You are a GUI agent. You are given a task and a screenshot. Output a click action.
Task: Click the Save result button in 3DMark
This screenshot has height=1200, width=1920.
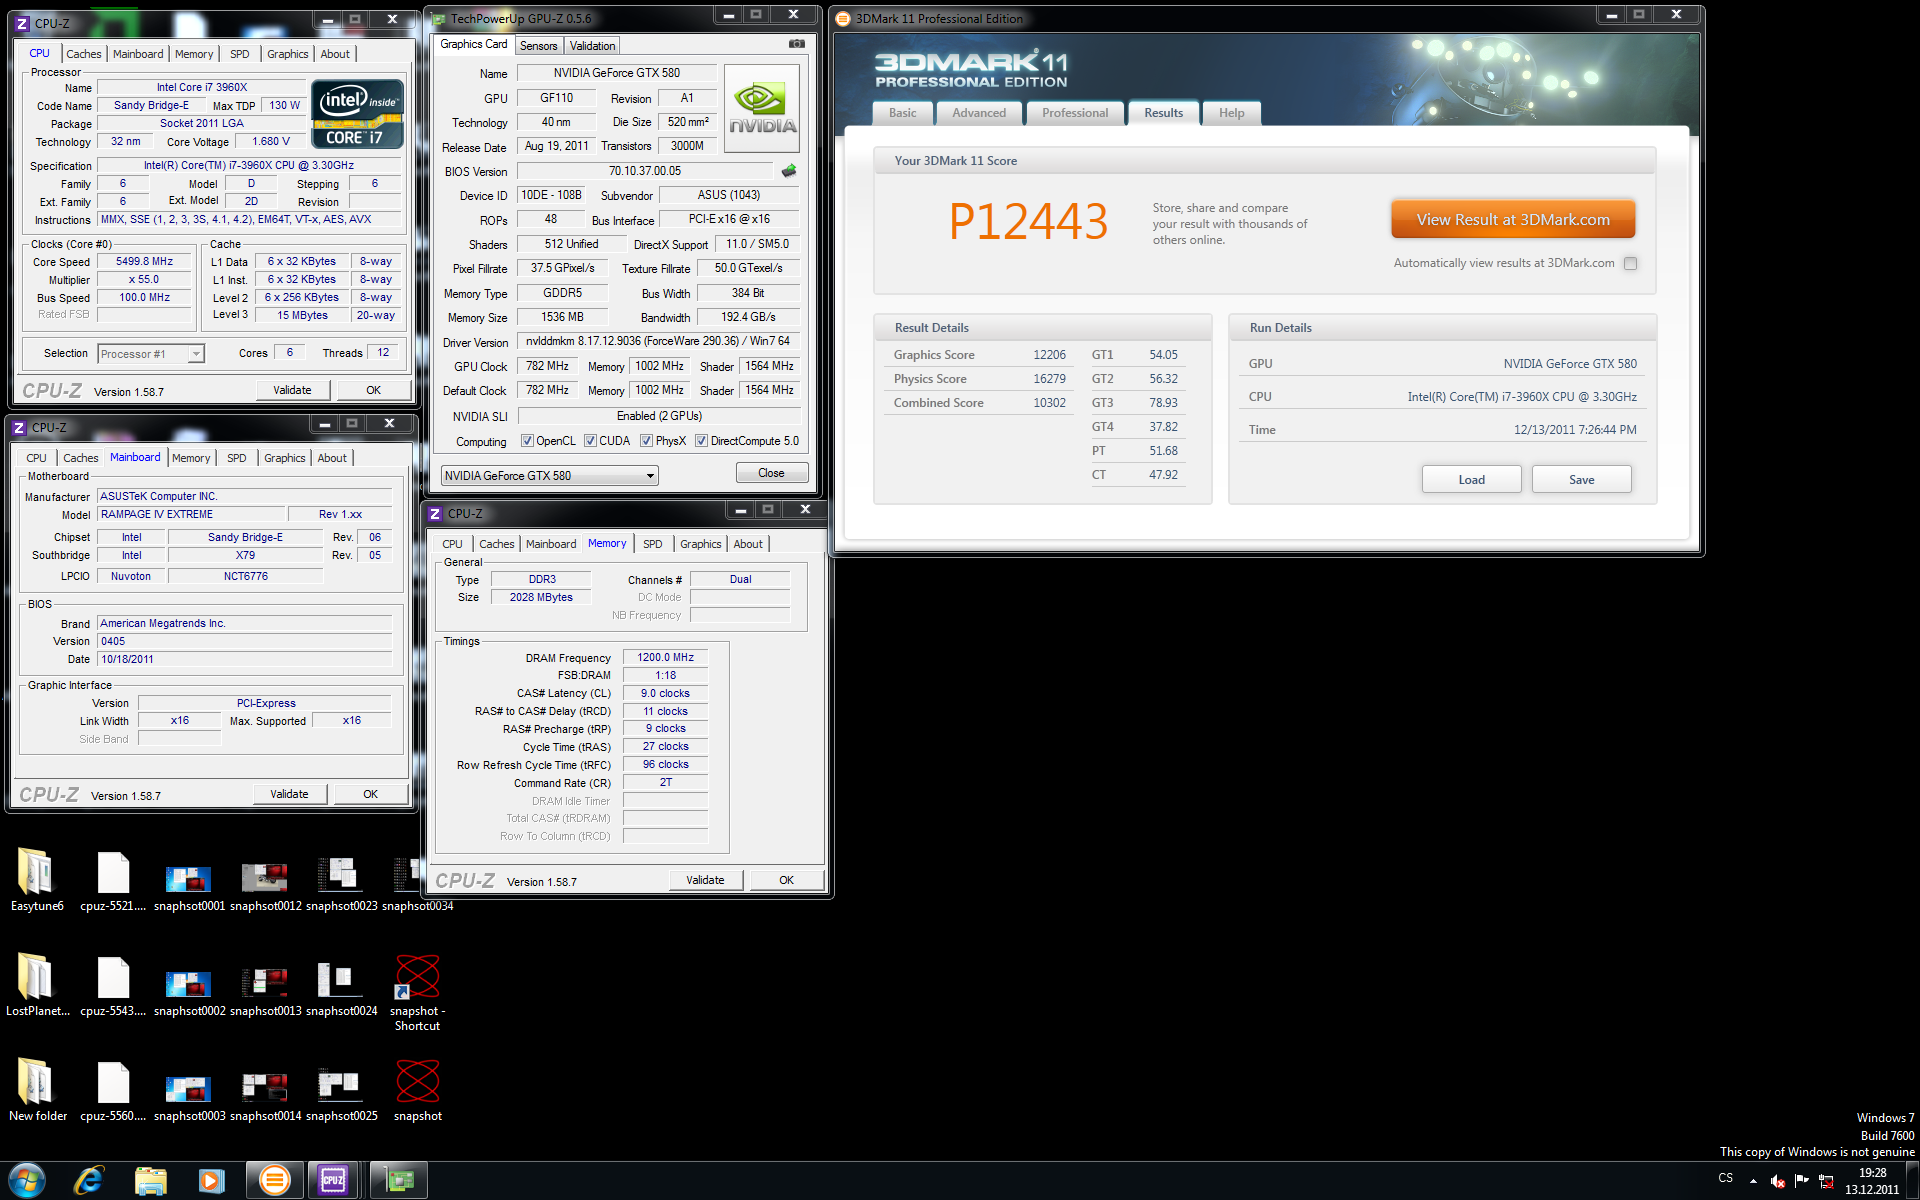1580,478
